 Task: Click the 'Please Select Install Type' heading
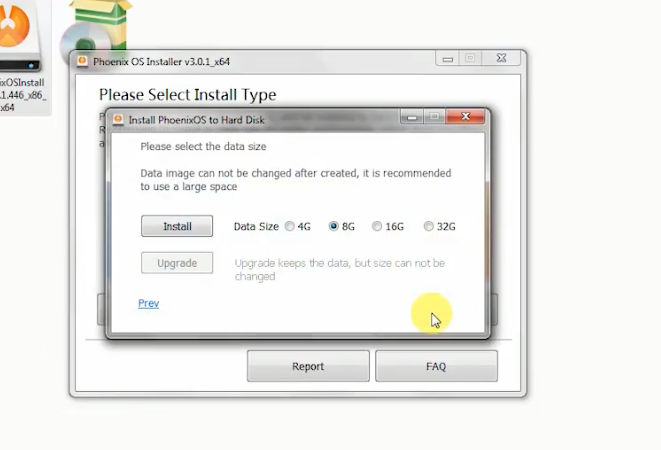(188, 94)
